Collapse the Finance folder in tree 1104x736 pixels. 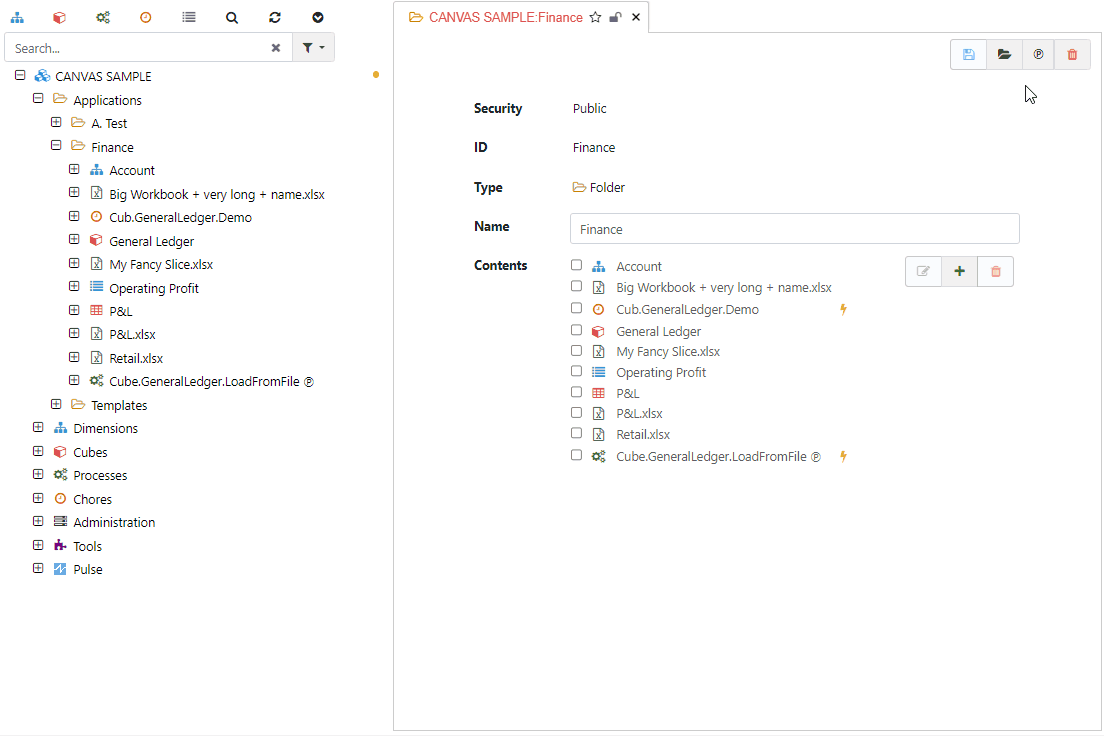[56, 146]
